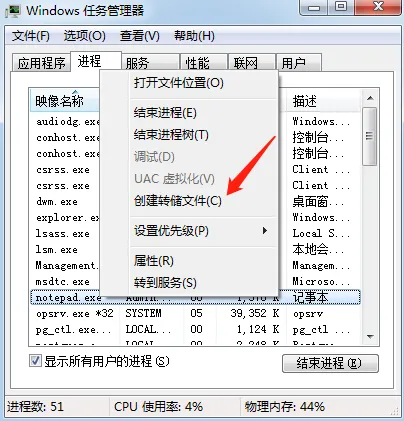Click the 进程数: 51 status entry
Screen dimensions: 404x421
click(35, 406)
